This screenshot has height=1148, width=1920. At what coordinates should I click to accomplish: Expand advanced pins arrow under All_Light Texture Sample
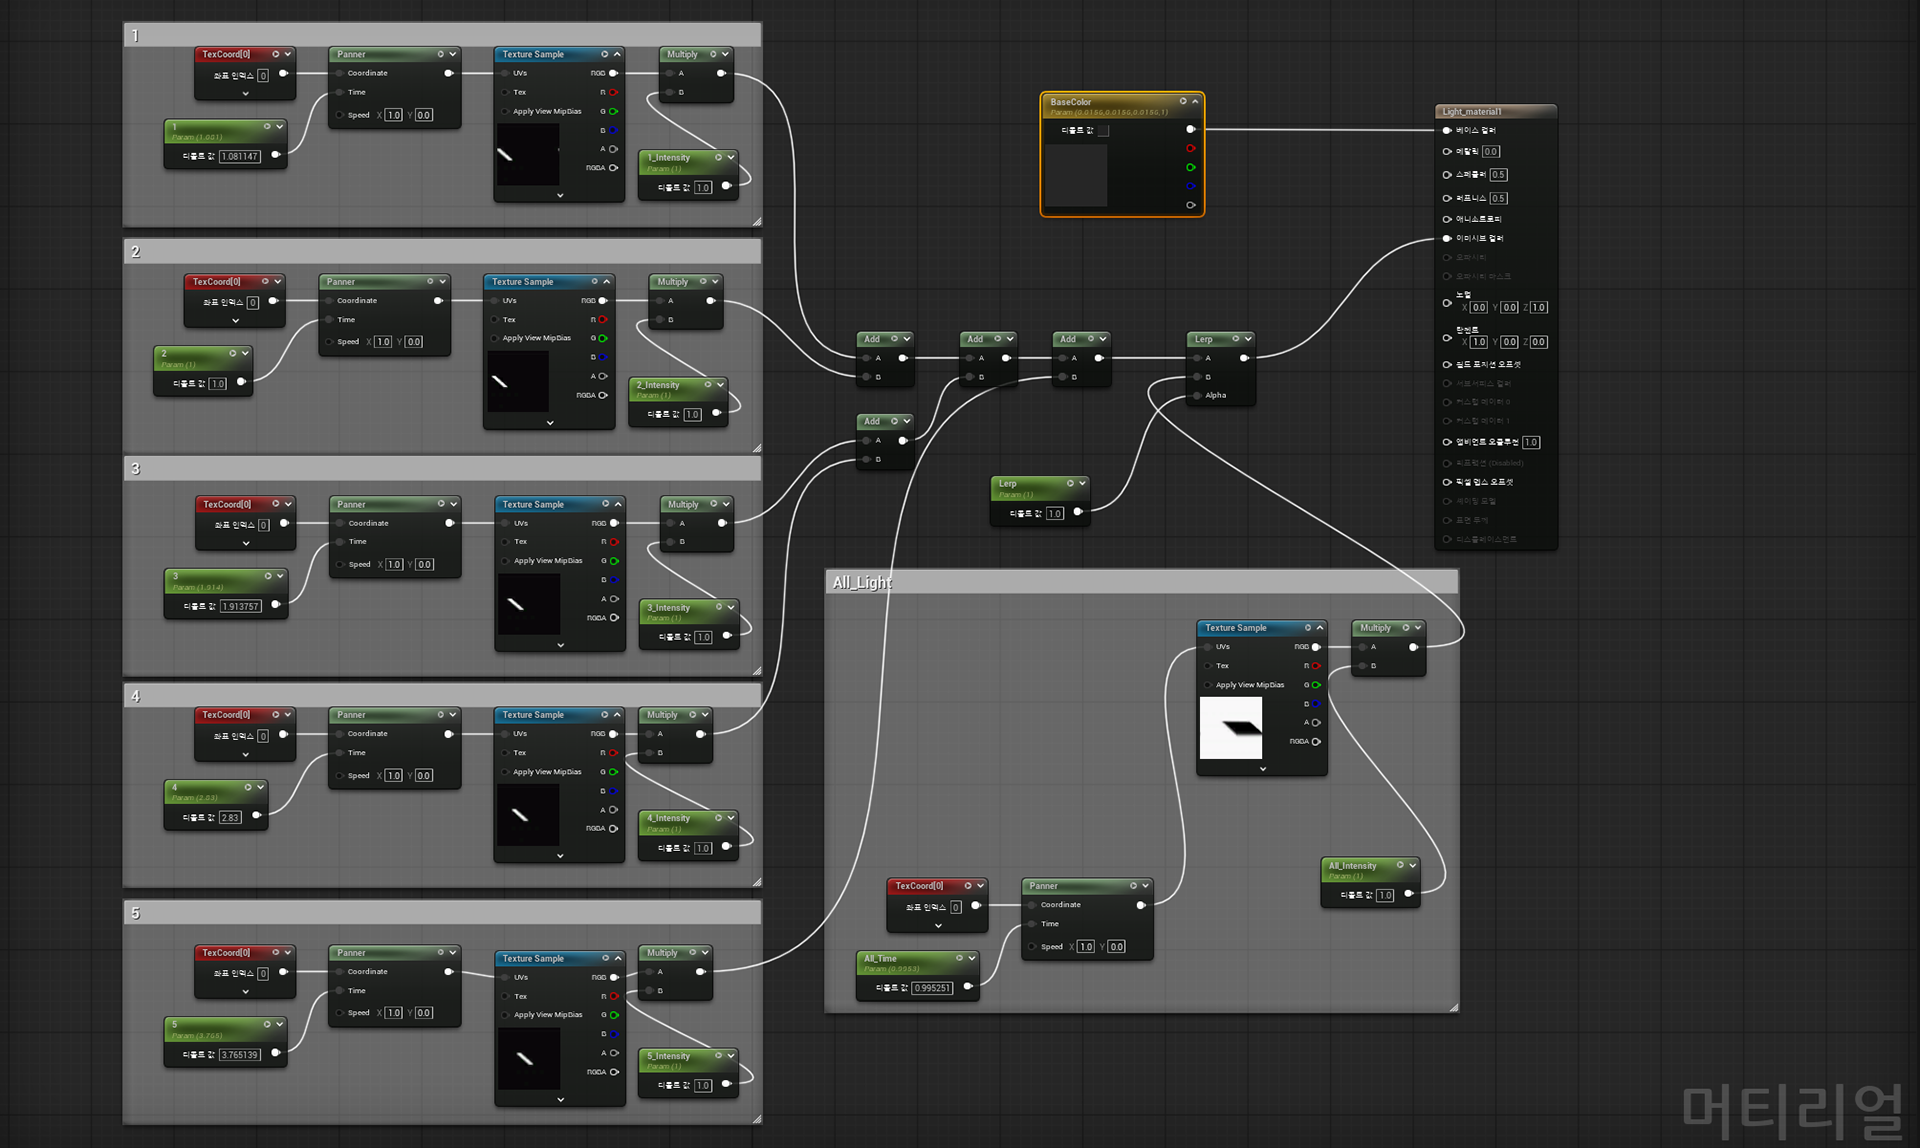pos(1263,769)
